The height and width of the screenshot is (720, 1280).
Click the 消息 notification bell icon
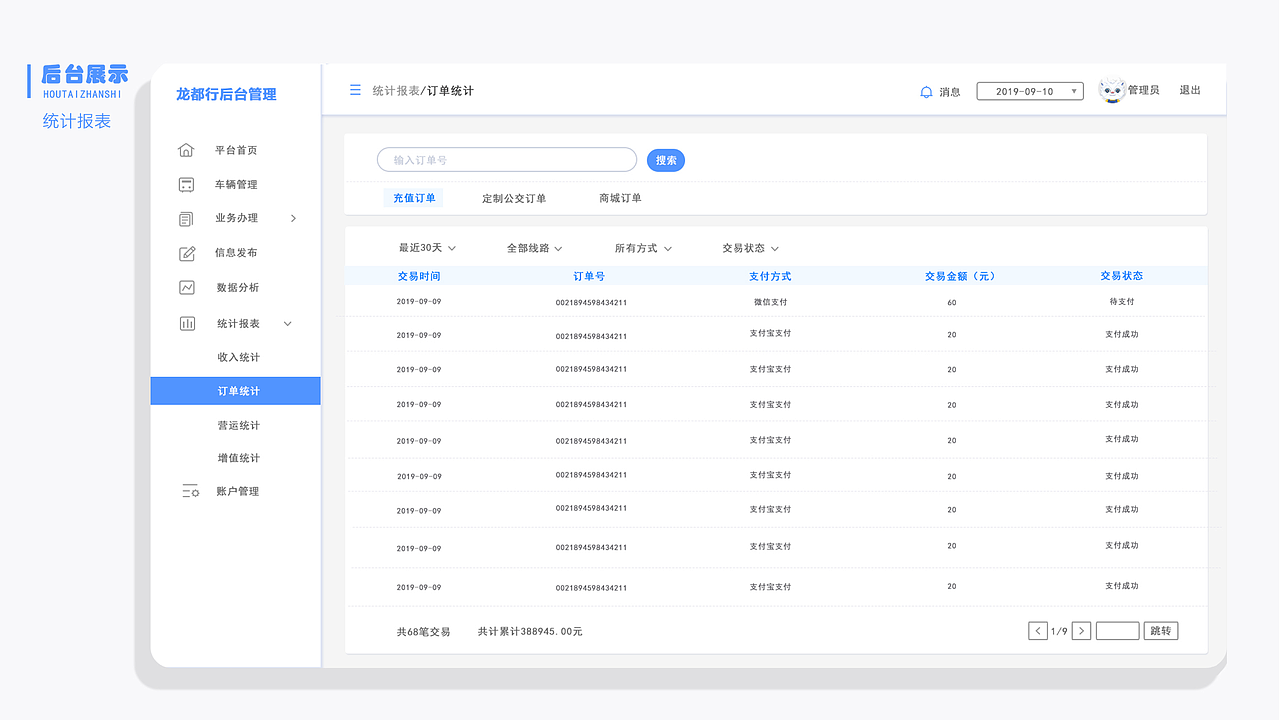[x=924, y=91]
